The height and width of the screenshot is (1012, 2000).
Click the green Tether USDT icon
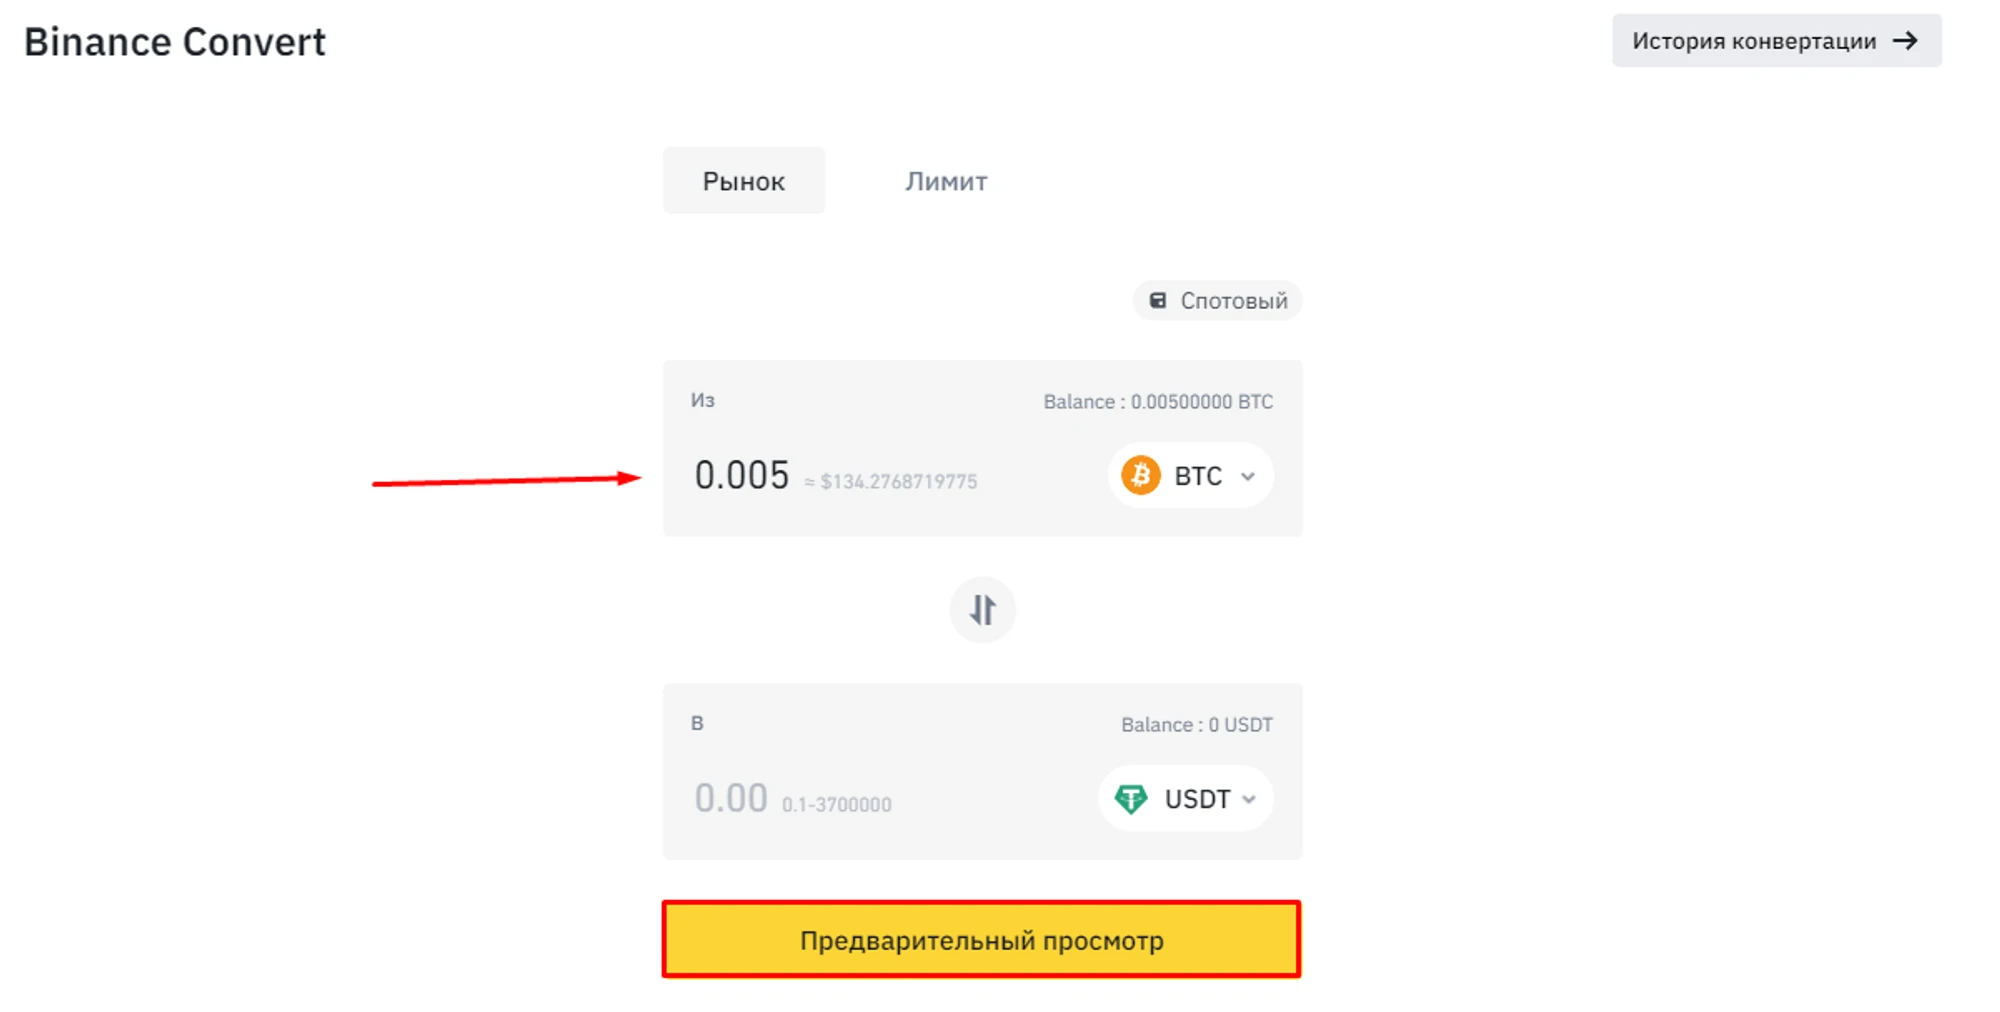coord(1131,799)
